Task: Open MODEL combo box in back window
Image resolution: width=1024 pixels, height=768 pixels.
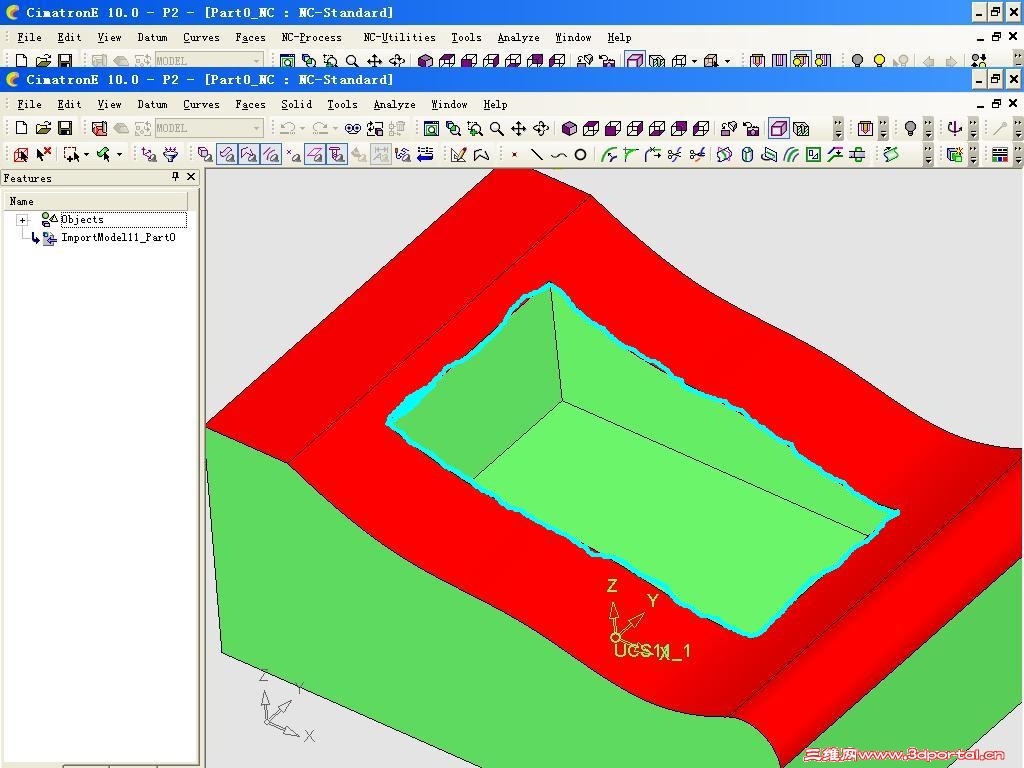Action: 209,60
